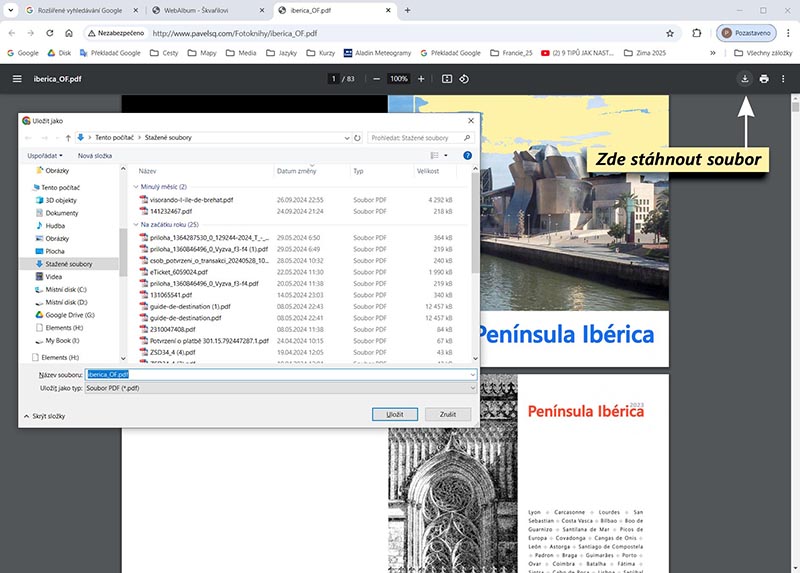Image resolution: width=800 pixels, height=573 pixels.
Task: Click the 'Uložit' button
Action: click(394, 414)
